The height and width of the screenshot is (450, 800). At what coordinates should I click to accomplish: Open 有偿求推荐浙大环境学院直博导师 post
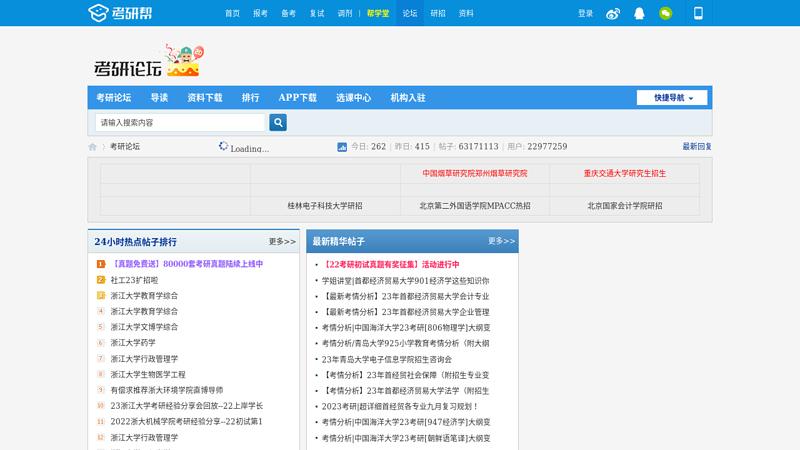tap(167, 390)
